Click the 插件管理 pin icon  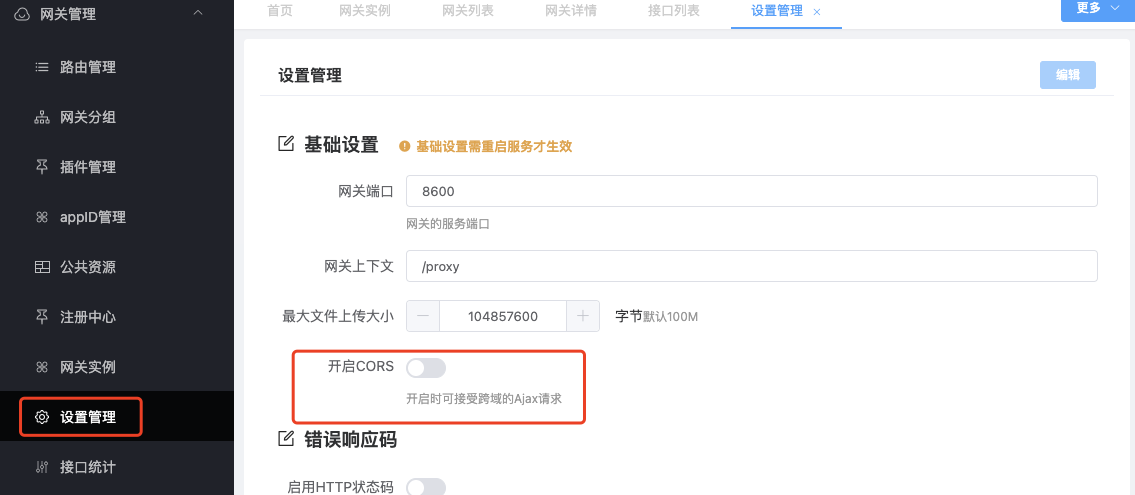coord(42,167)
